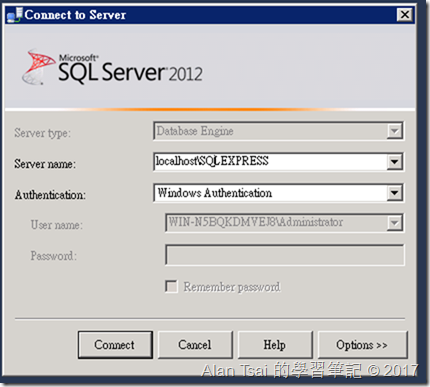Select the Windows Authentication combo box
The image size is (430, 387).
279,193
